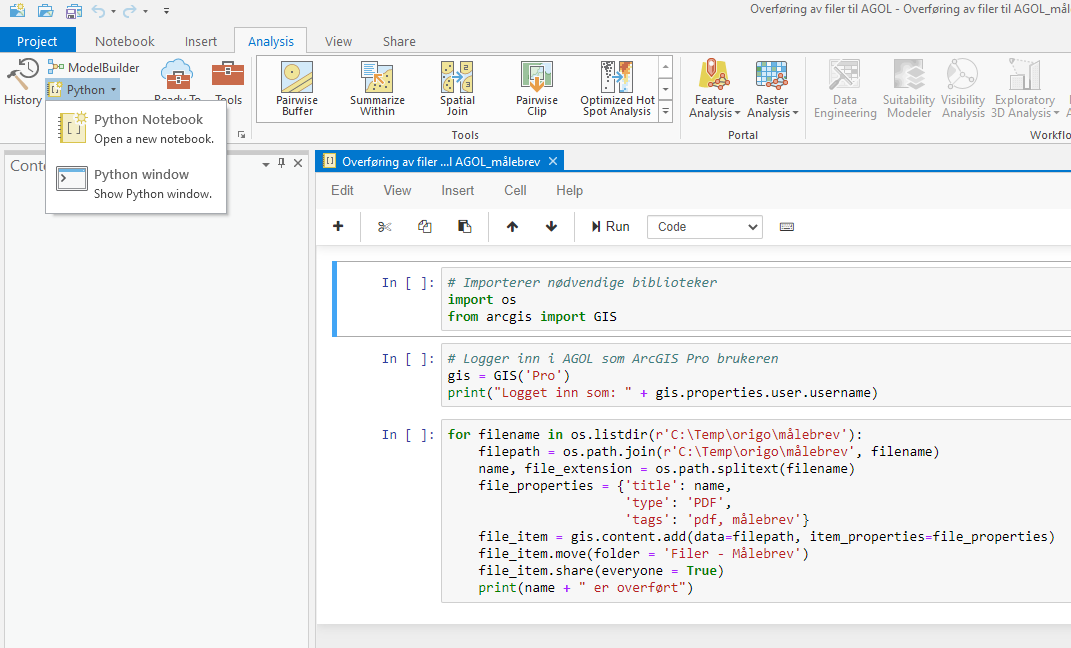Open the Exploratory 3D Analysis dropdown
This screenshot has width=1071, height=648.
pos(1025,89)
